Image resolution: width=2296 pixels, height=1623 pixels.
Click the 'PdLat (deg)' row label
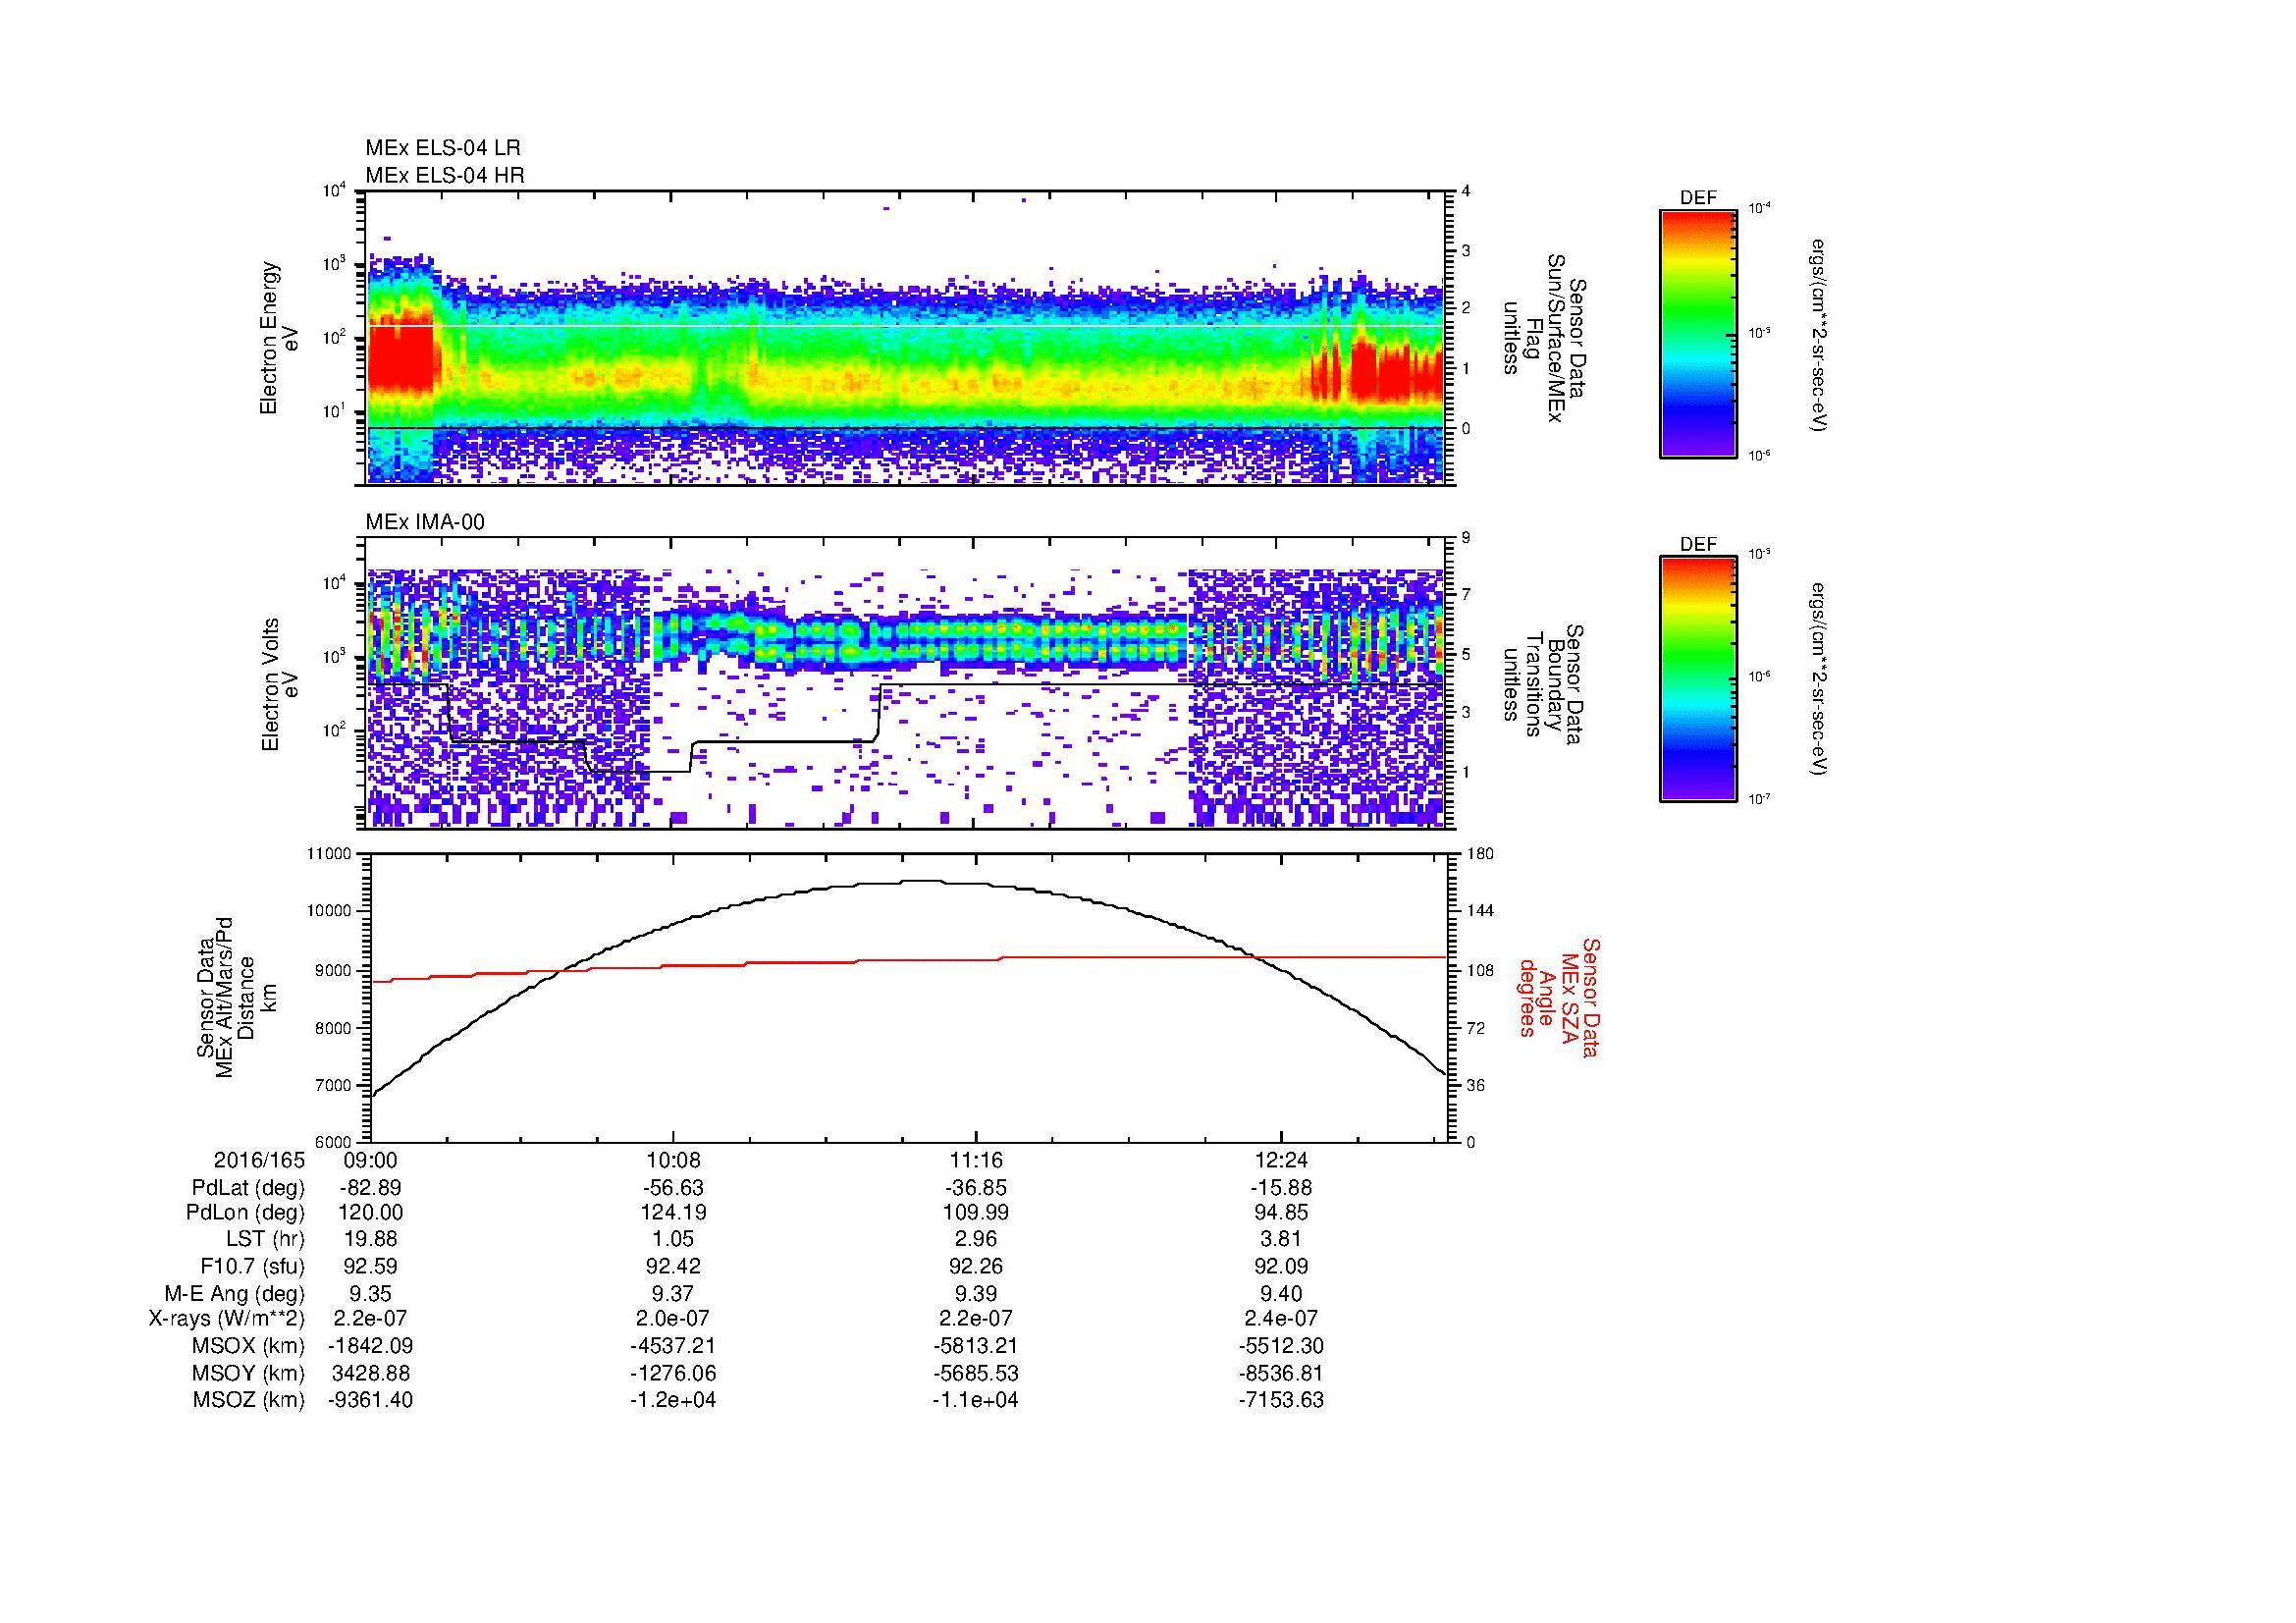click(x=248, y=1188)
